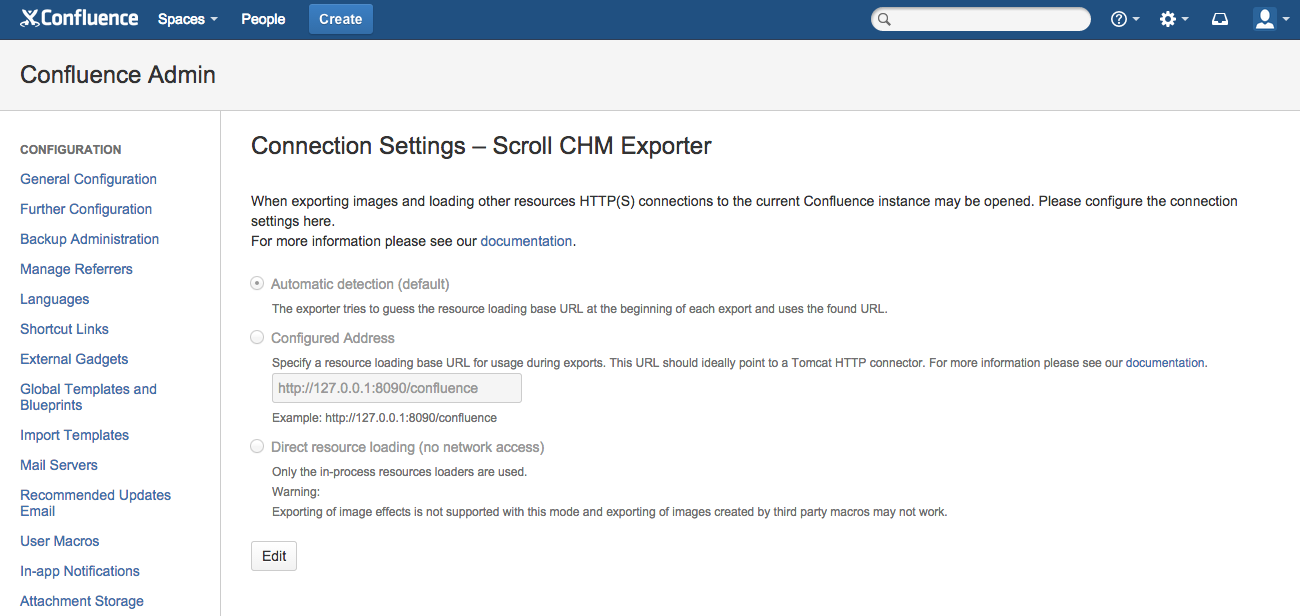1300x616 pixels.
Task: Open the Mail Servers admin page
Action: (x=59, y=465)
